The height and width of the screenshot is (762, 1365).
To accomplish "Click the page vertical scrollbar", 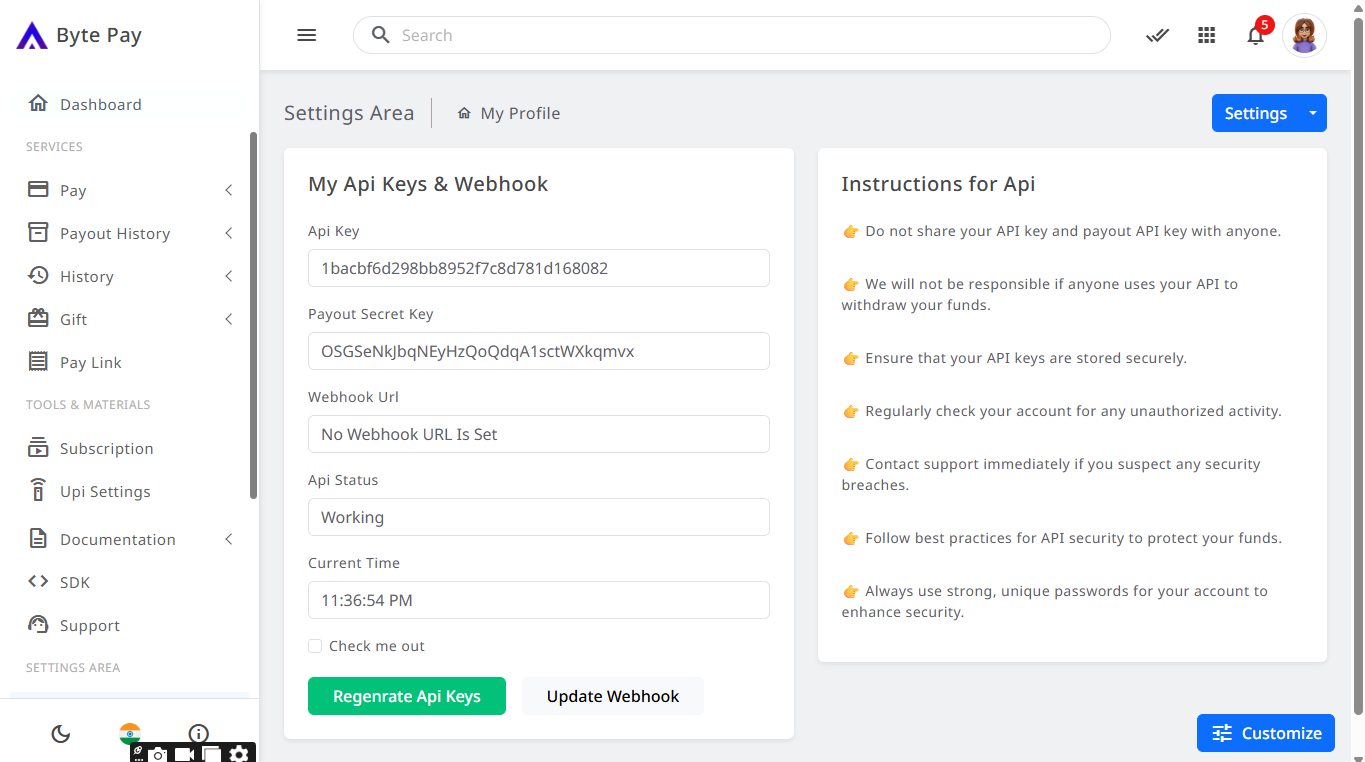I will 1357,365.
